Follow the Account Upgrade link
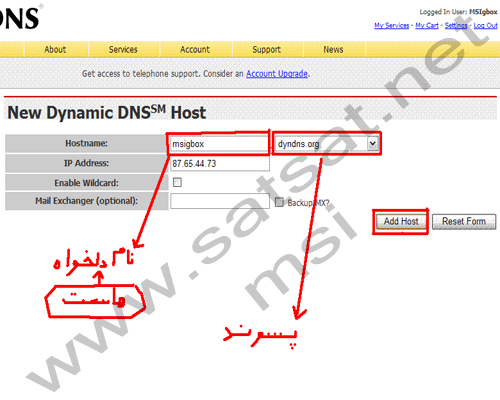 277,74
